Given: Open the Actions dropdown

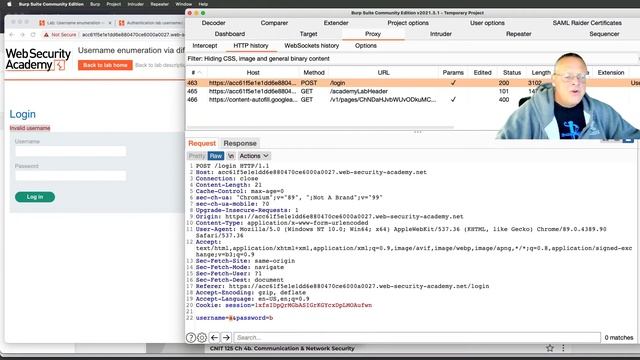Looking at the screenshot, I should coord(254,156).
